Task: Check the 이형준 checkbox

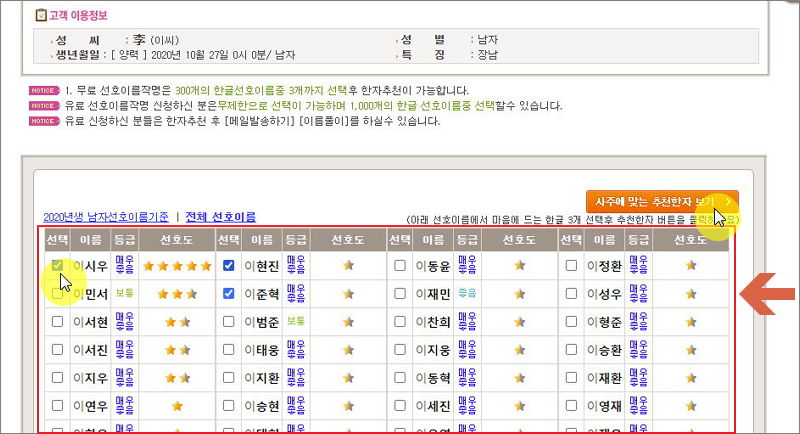Action: coord(571,322)
